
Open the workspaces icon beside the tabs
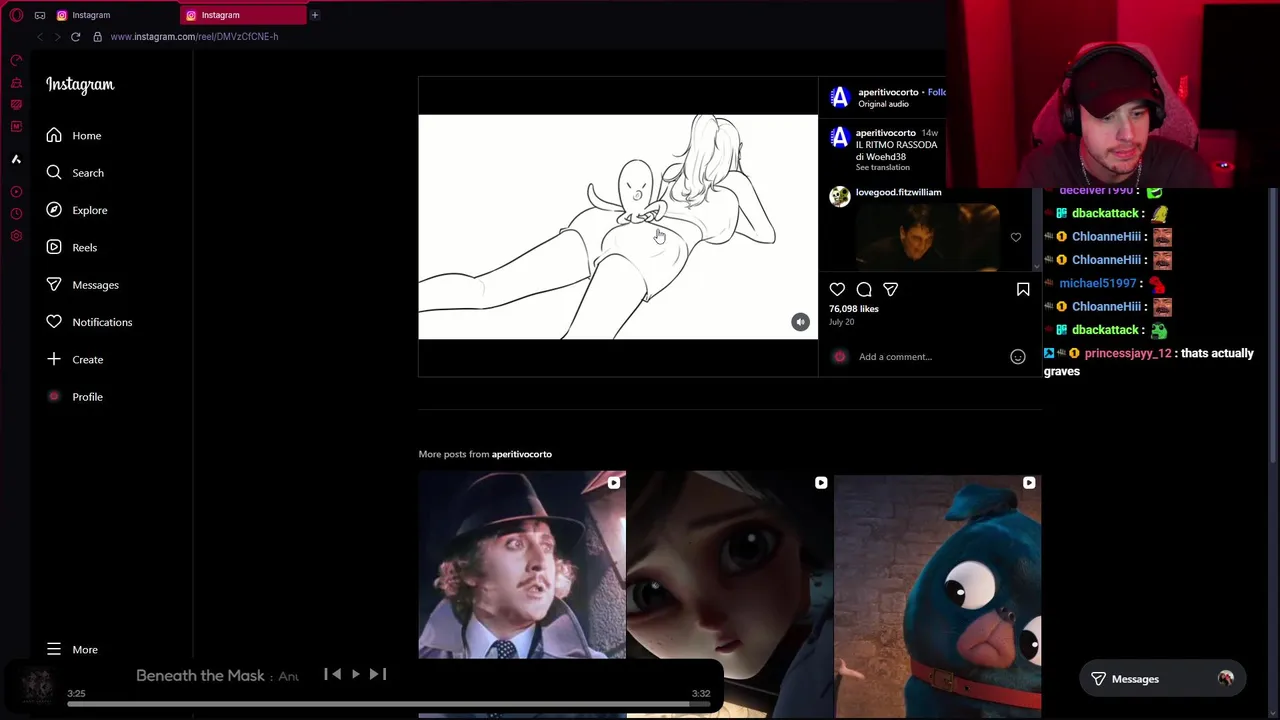click(x=40, y=15)
